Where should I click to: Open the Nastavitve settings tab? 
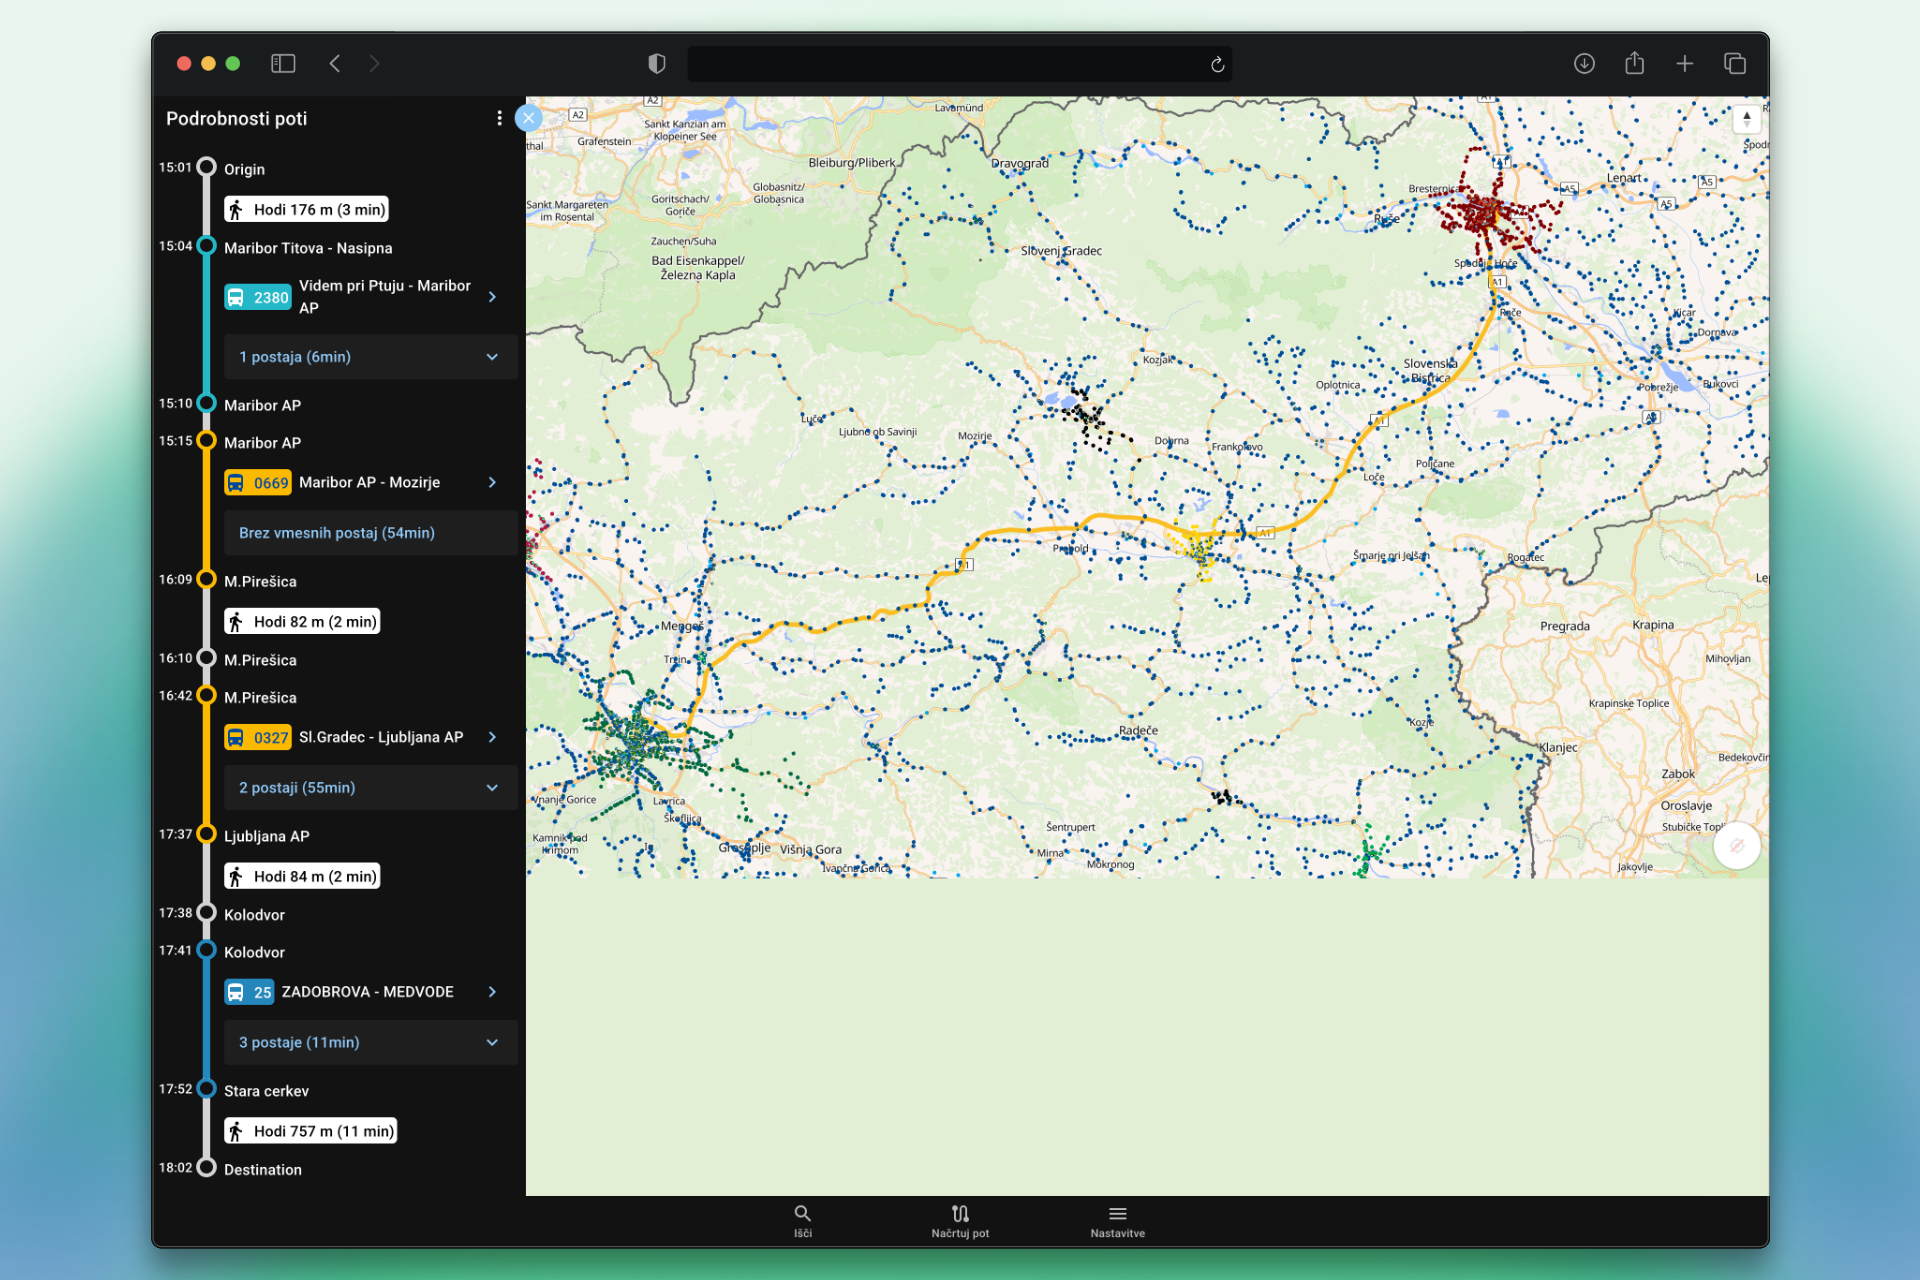[x=1117, y=1220]
